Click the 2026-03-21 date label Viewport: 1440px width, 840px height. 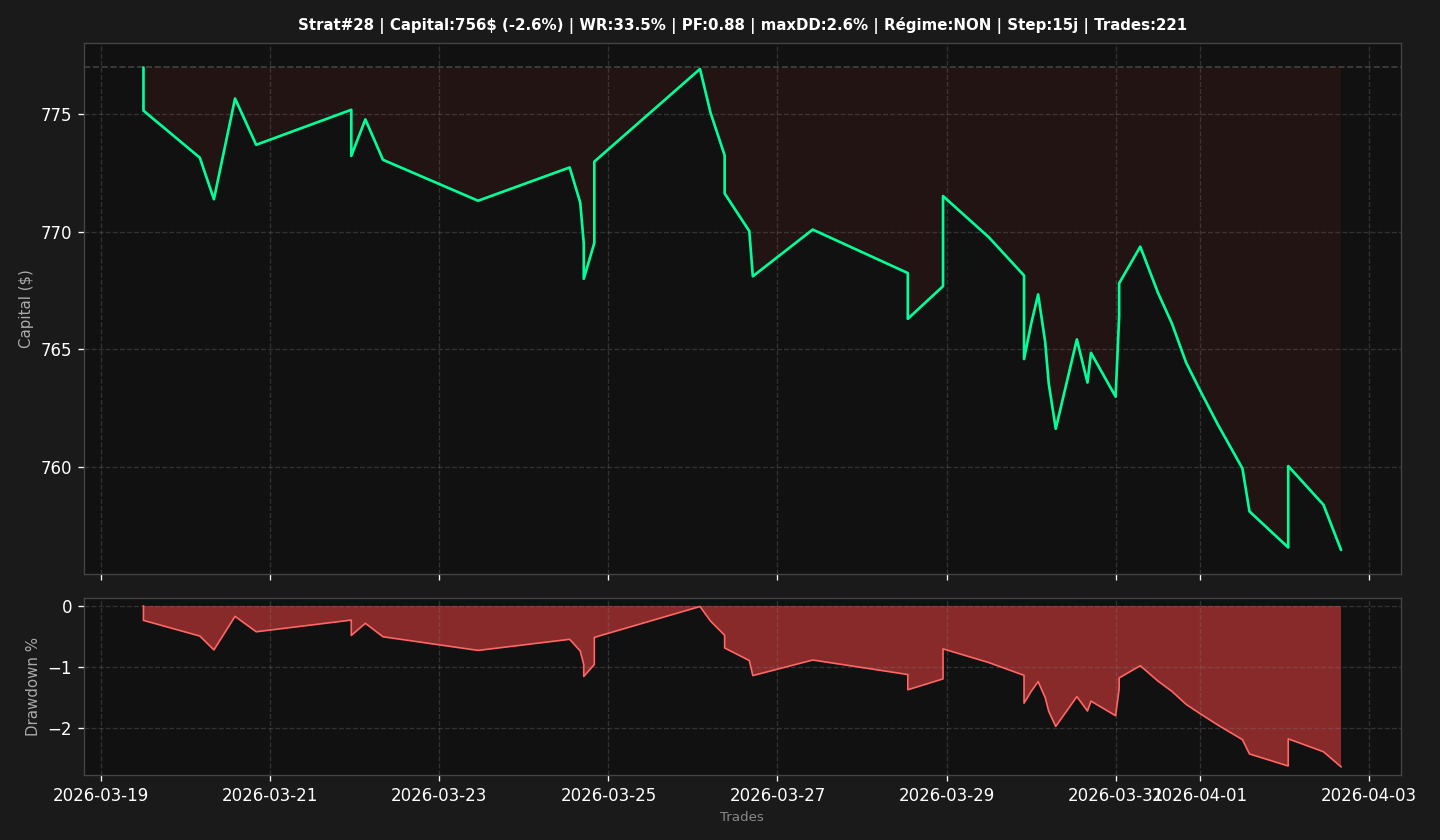tap(270, 796)
